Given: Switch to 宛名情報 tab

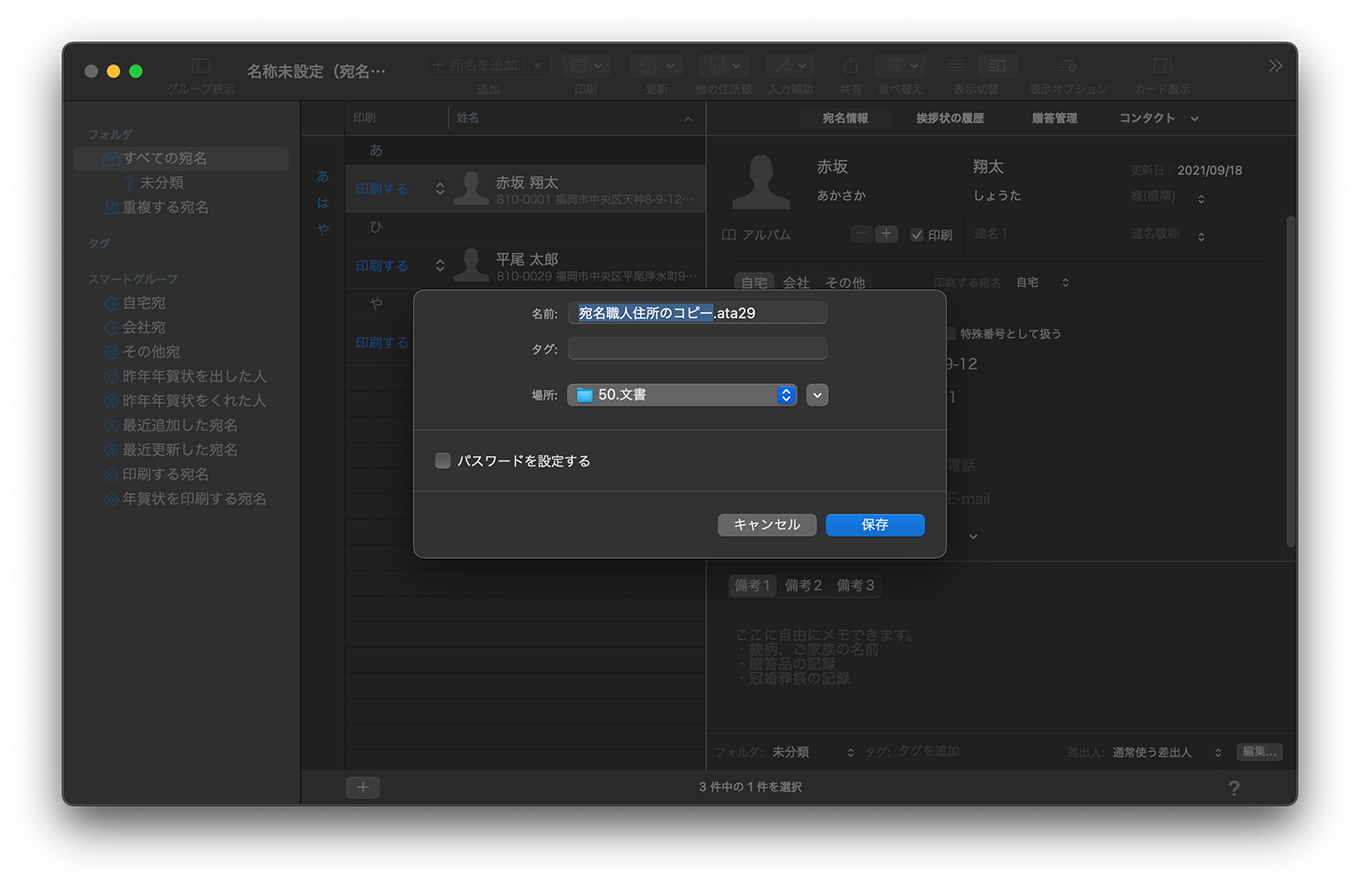Looking at the screenshot, I should pyautogui.click(x=845, y=118).
